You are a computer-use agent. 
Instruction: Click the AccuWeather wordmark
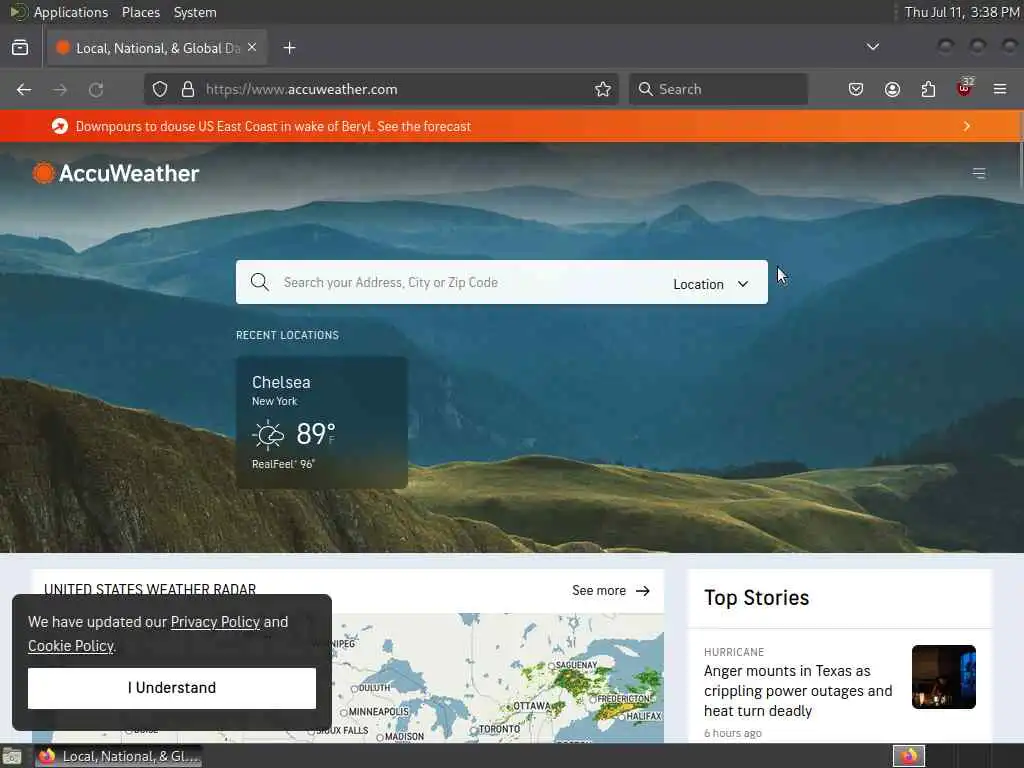129,173
